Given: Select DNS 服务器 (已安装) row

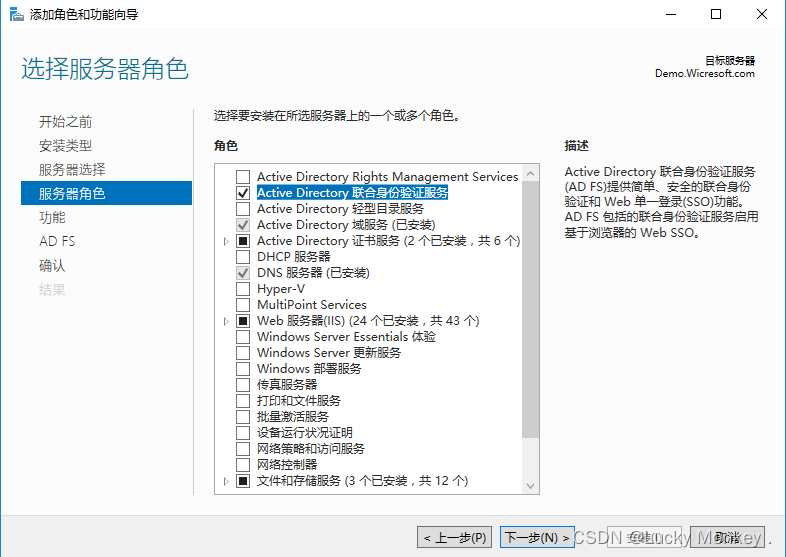Looking at the screenshot, I should (313, 273).
